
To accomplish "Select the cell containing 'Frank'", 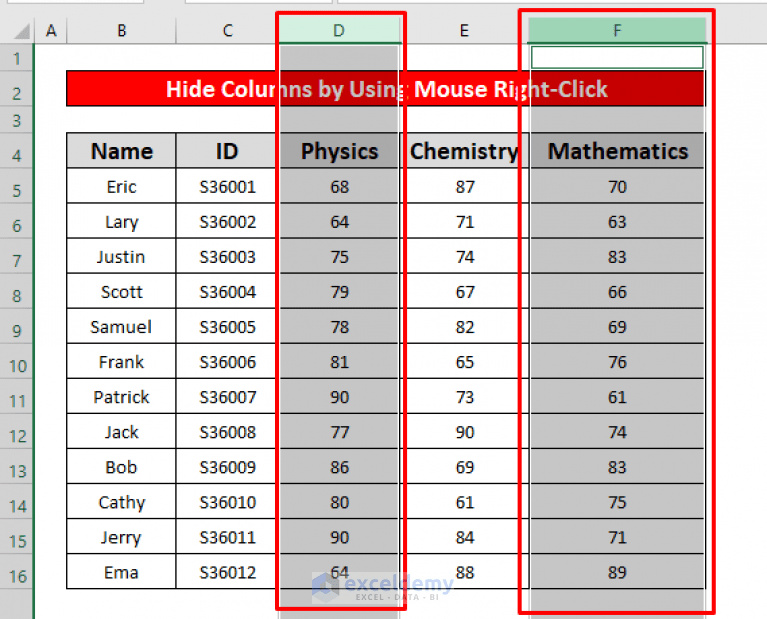I will point(121,362).
